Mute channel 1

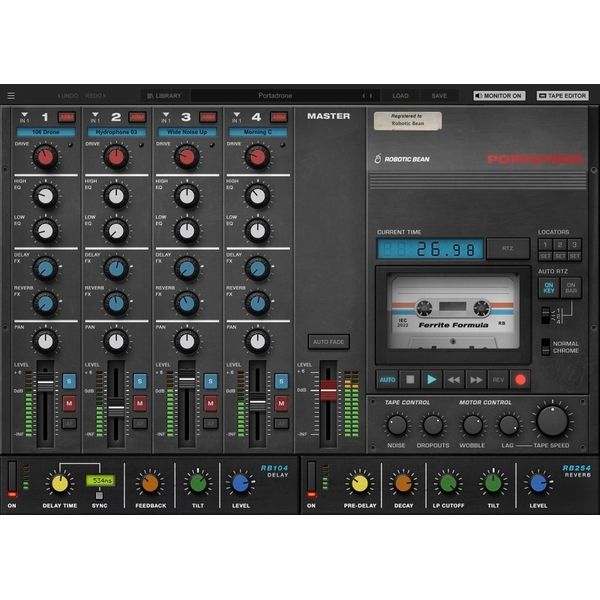tap(69, 403)
